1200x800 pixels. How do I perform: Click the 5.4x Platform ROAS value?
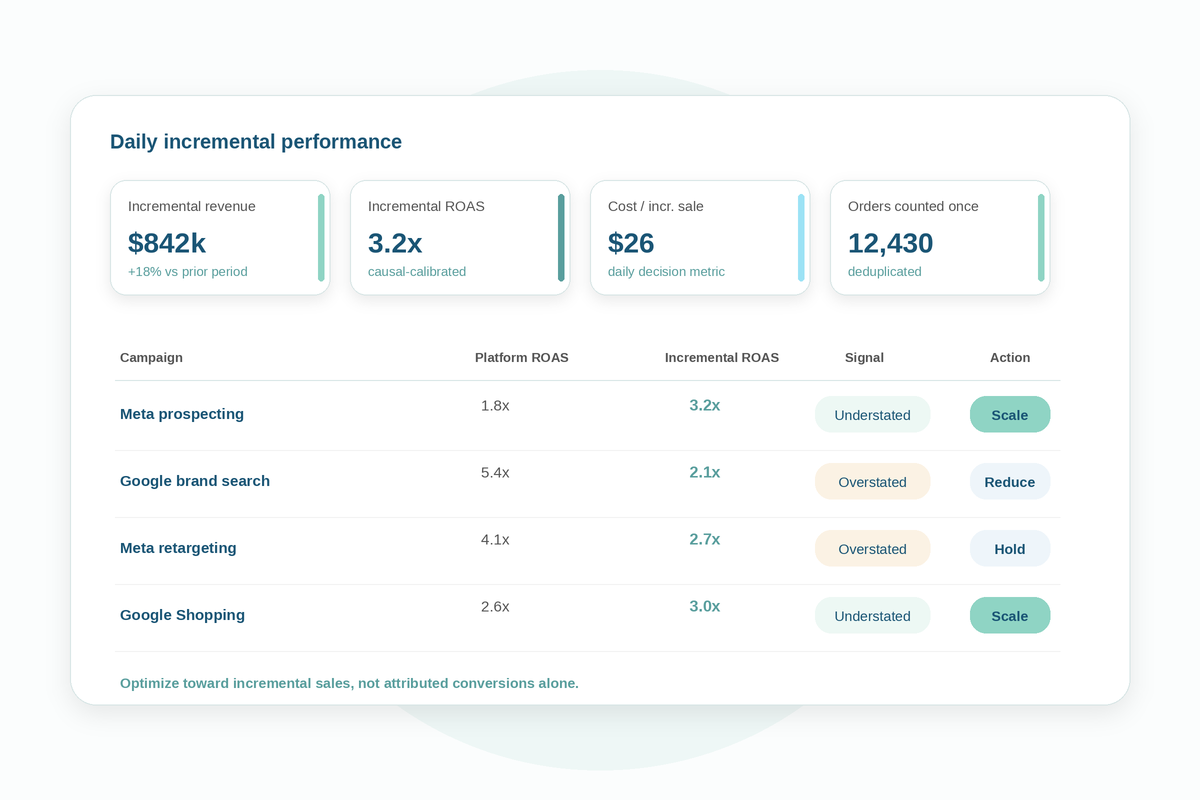click(495, 472)
